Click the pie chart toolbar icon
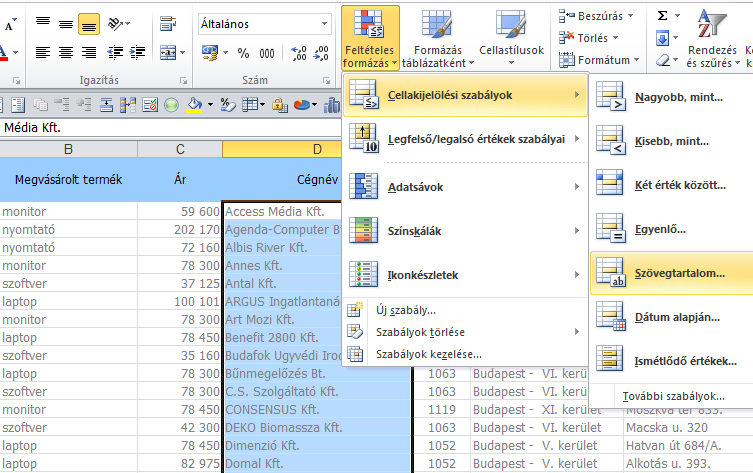Viewport: 753px width, 473px height. (x=302, y=105)
